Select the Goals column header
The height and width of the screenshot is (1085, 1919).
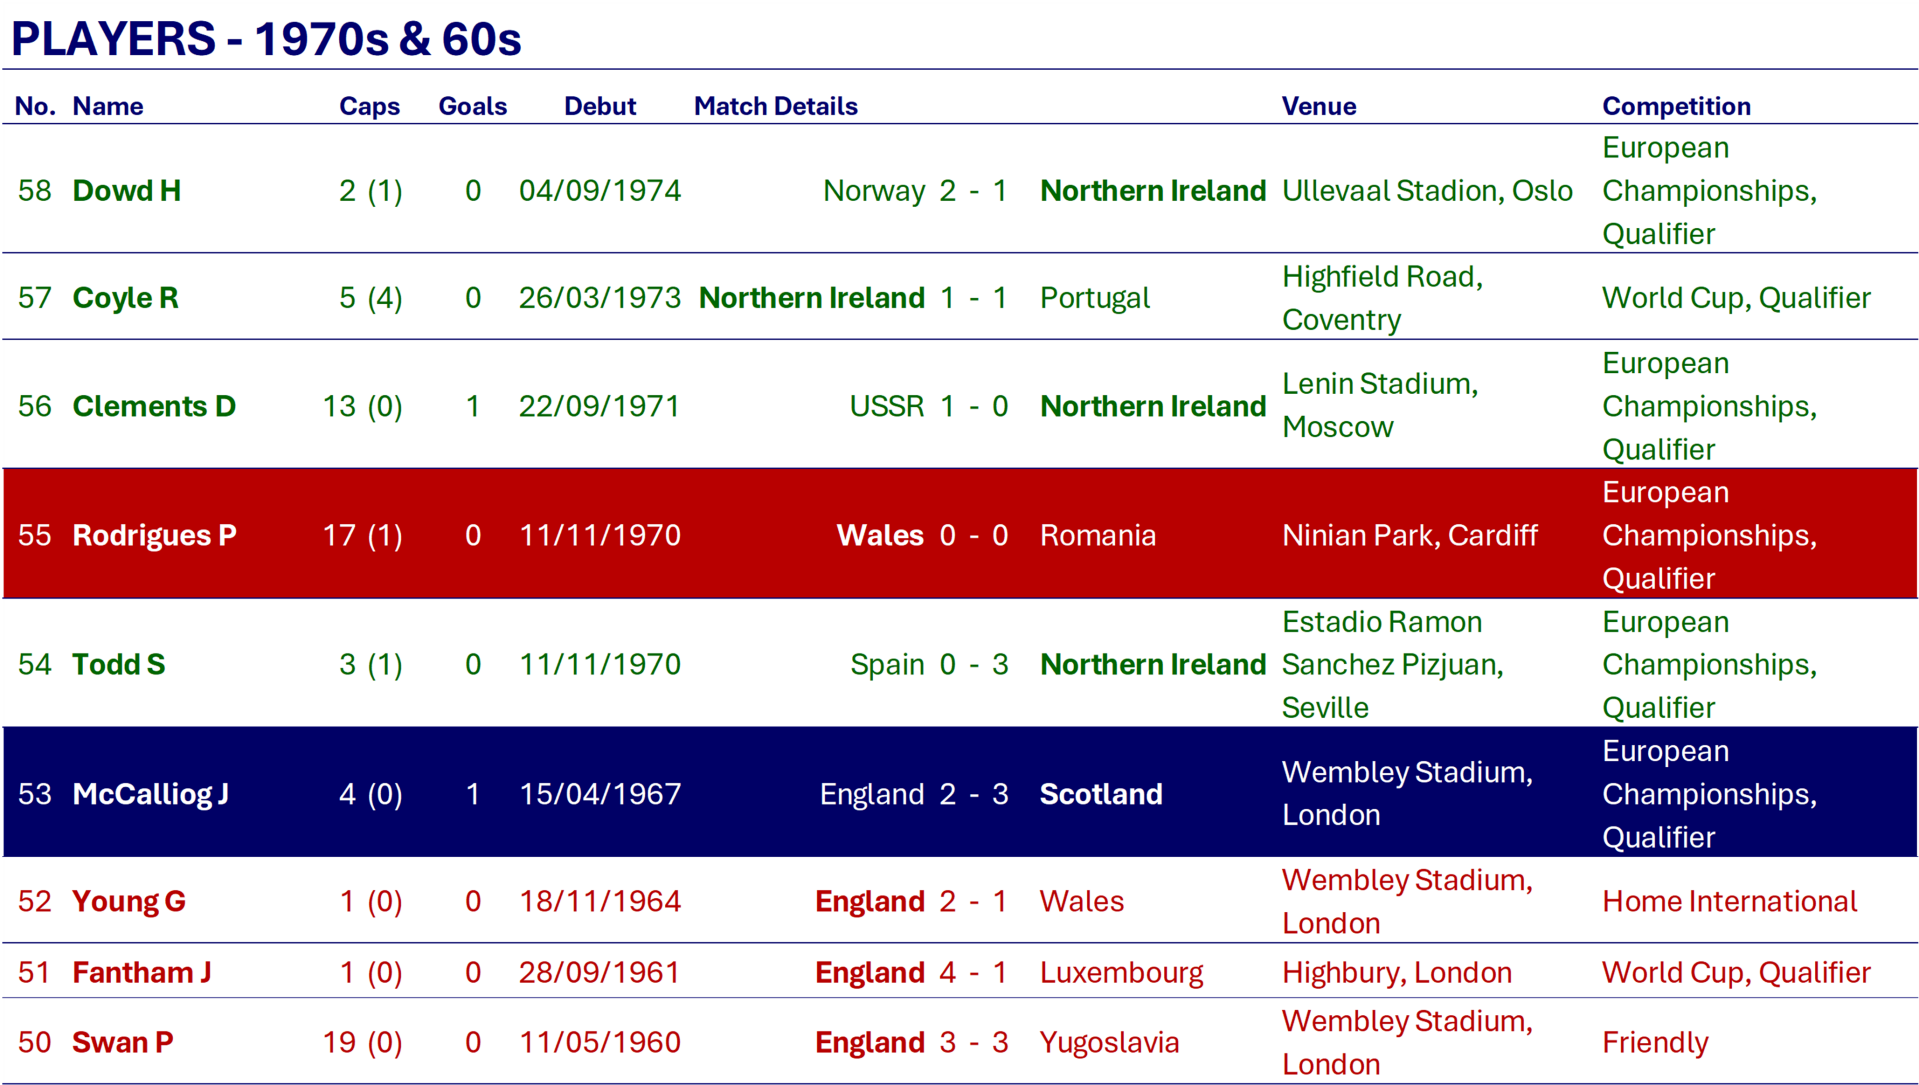point(472,106)
